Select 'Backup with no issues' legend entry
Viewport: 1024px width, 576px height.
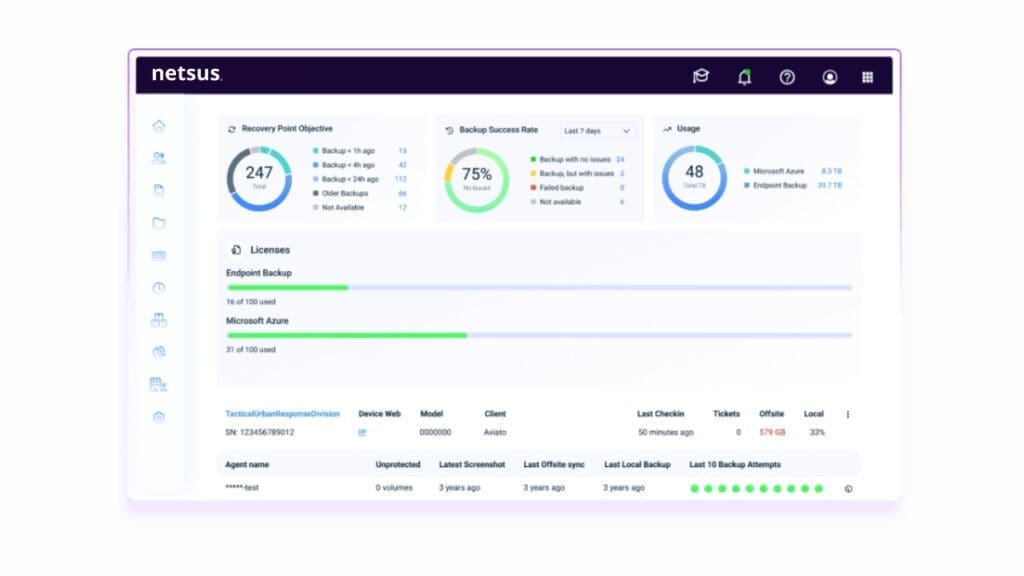577,159
